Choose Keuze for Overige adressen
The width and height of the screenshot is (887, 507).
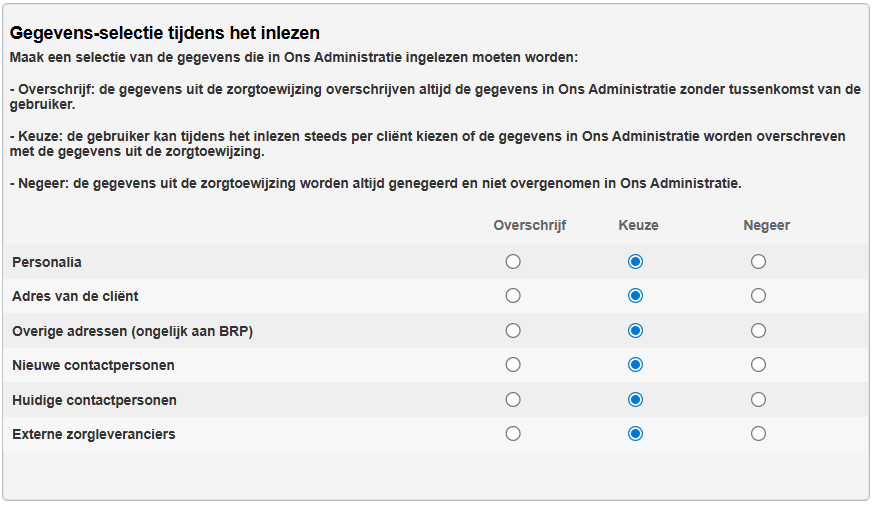coord(635,330)
